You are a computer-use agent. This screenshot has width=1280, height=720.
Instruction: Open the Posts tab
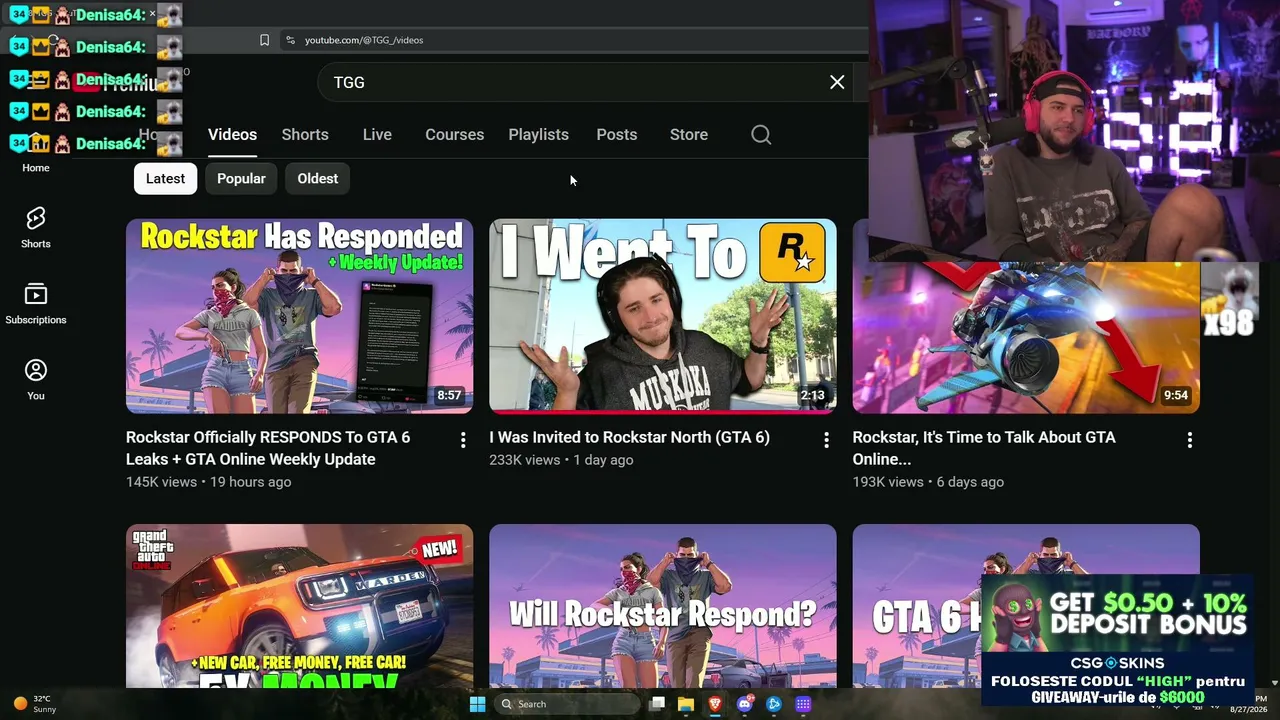tap(616, 135)
